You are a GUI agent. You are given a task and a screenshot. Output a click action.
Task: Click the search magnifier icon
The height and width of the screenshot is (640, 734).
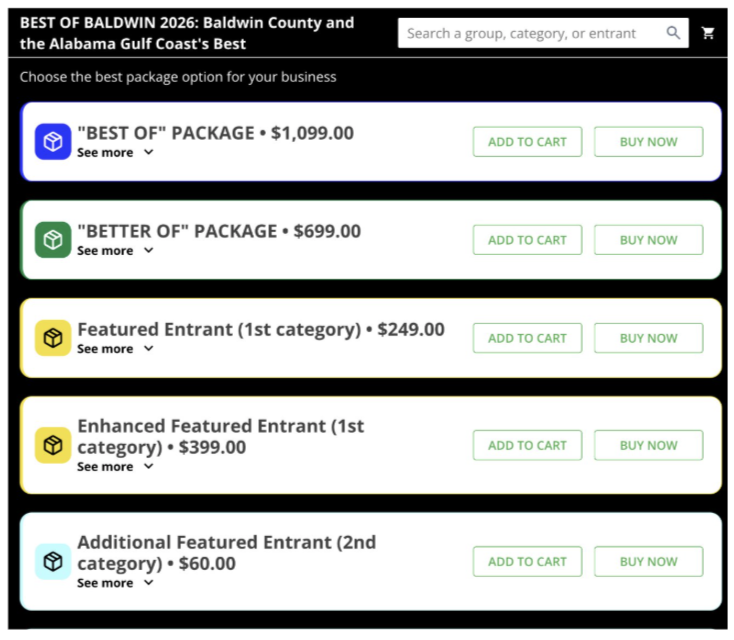(674, 33)
